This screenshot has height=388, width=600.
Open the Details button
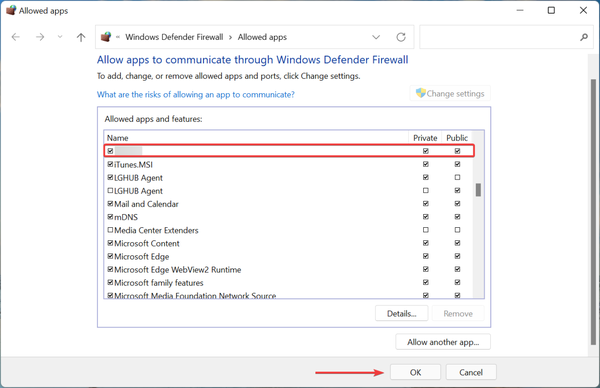(401, 314)
